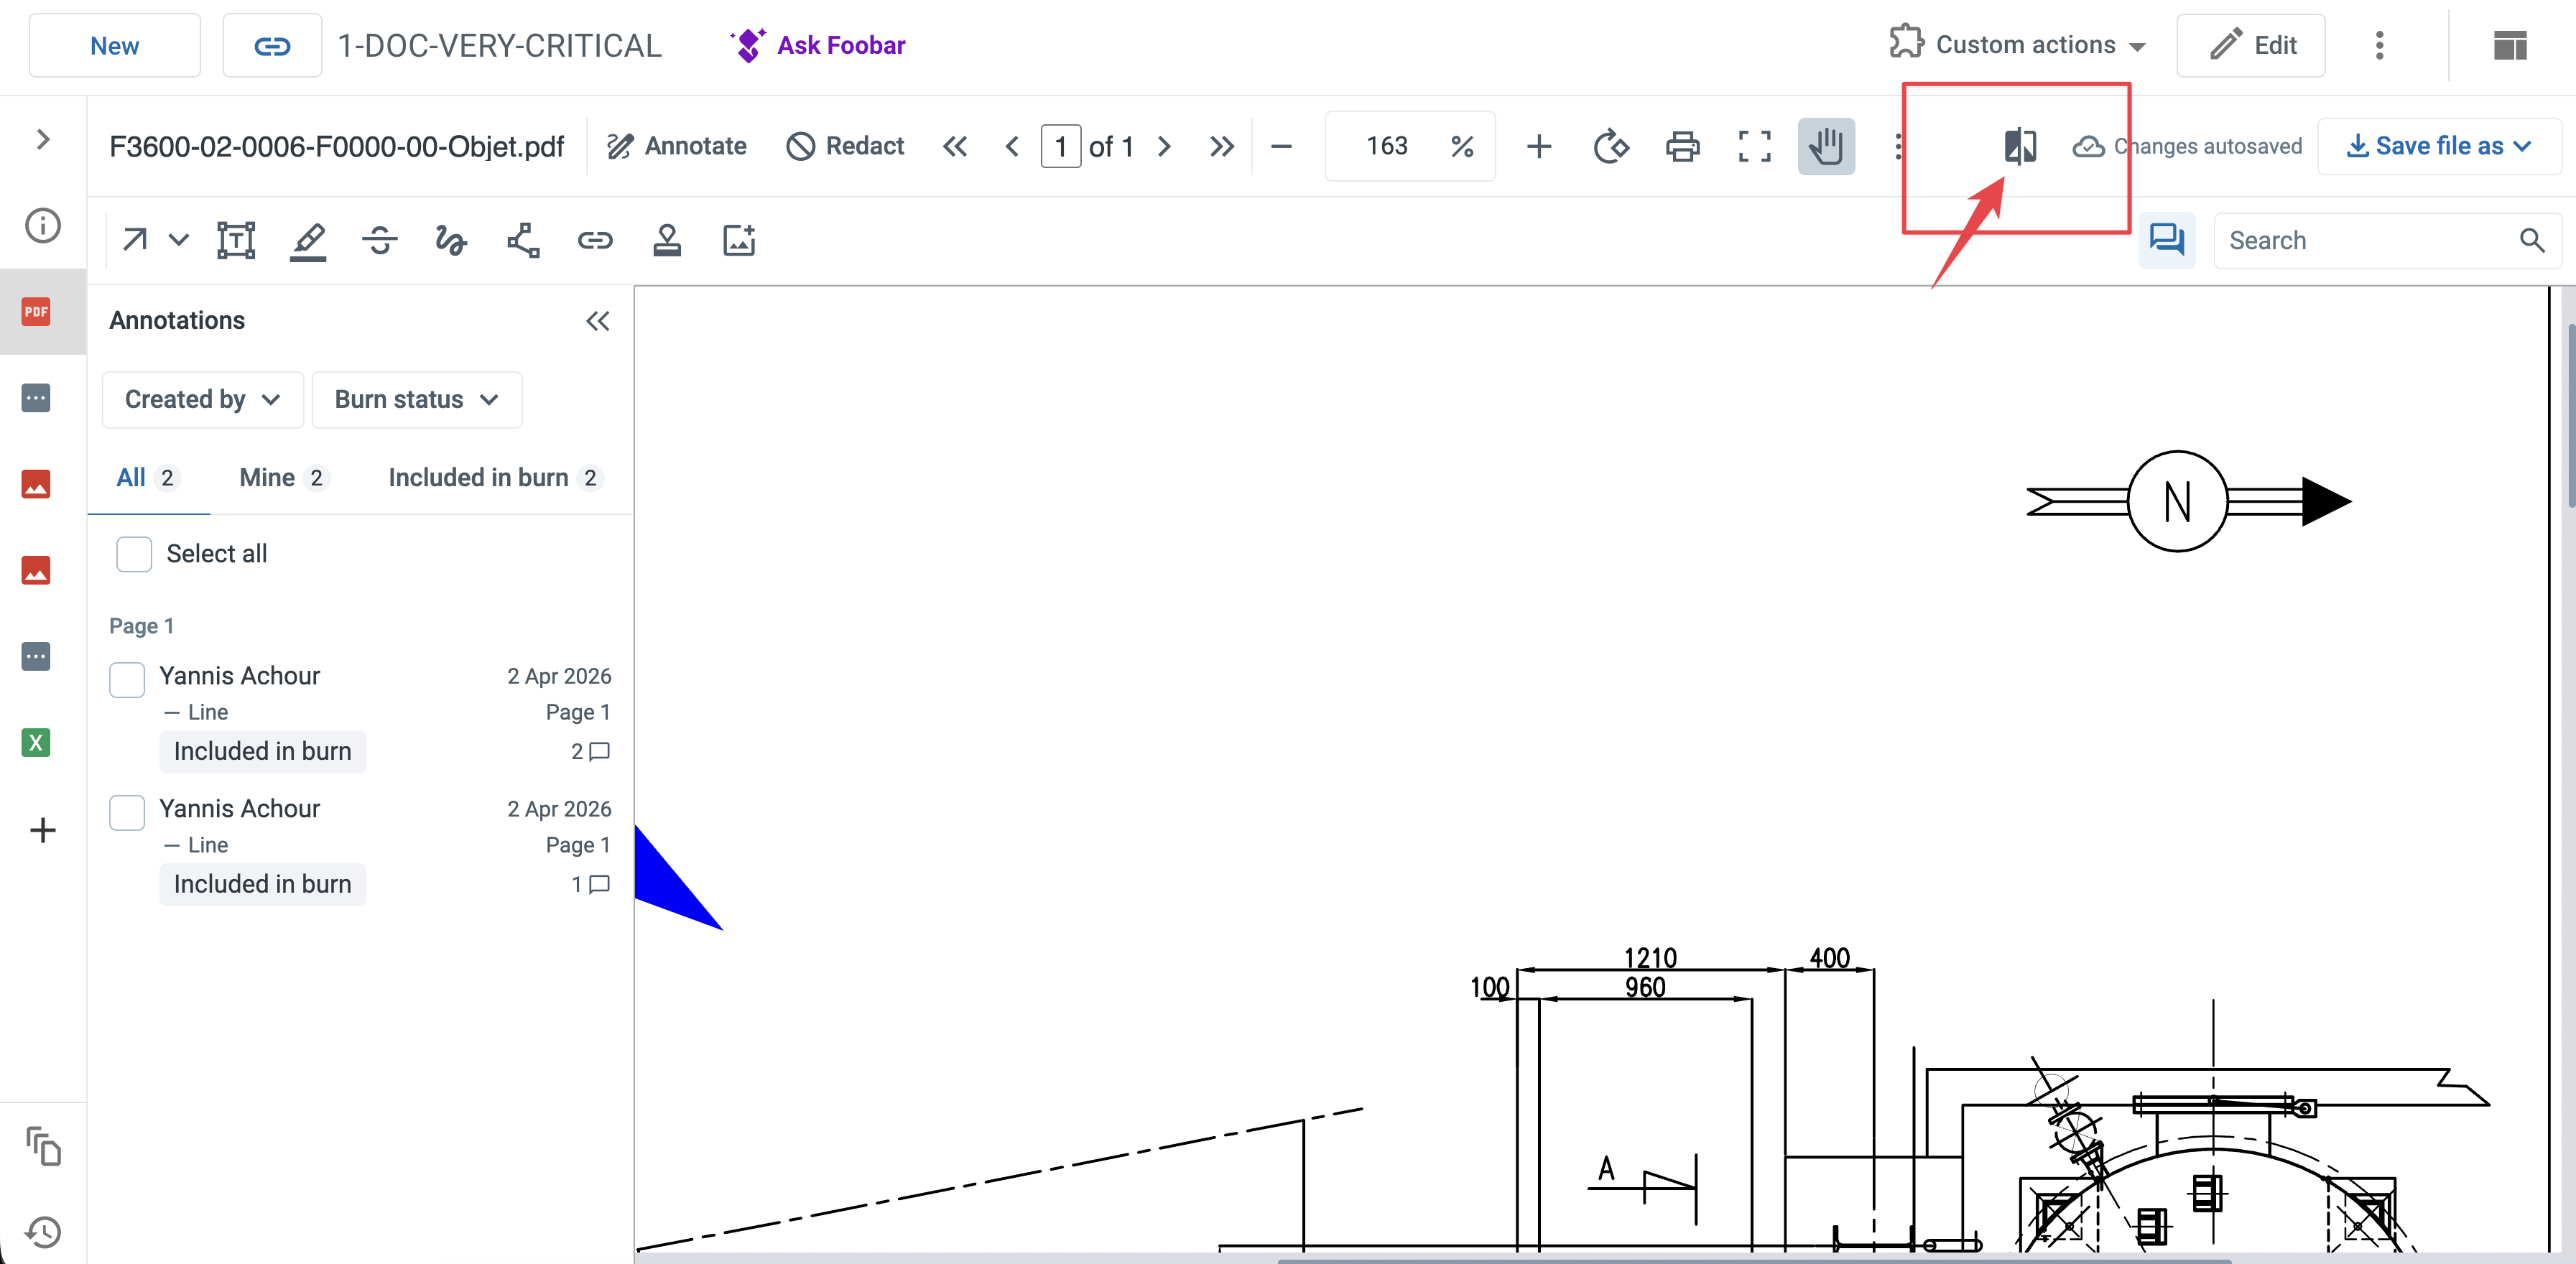Viewport: 2576px width, 1264px height.
Task: Open Burn status filter dropdown
Action: tap(416, 399)
